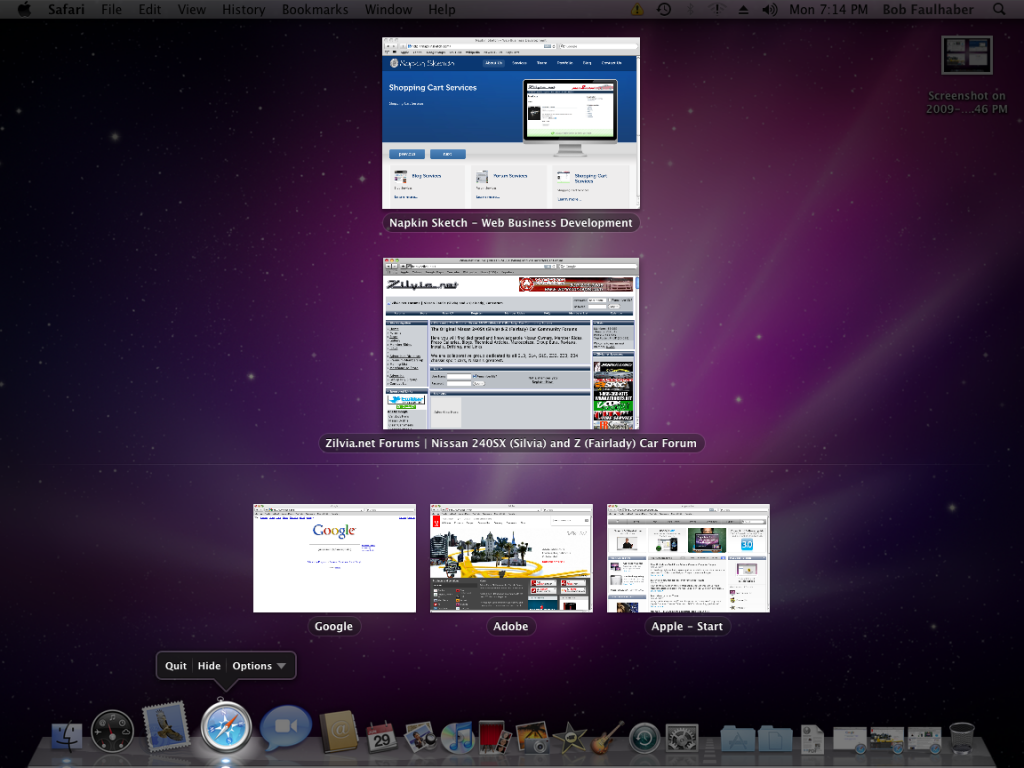The height and width of the screenshot is (768, 1024).
Task: Open the Applications folder stack in Dock
Action: (737, 739)
